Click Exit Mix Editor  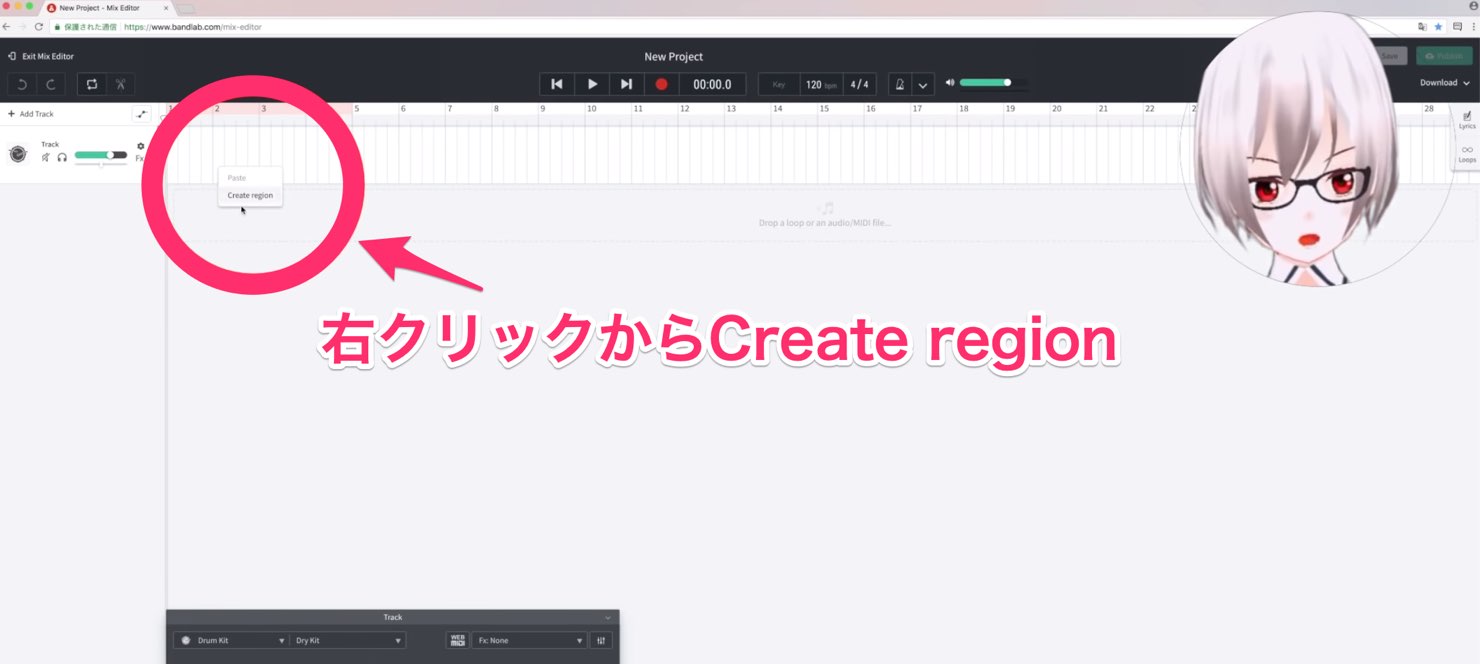click(x=41, y=56)
